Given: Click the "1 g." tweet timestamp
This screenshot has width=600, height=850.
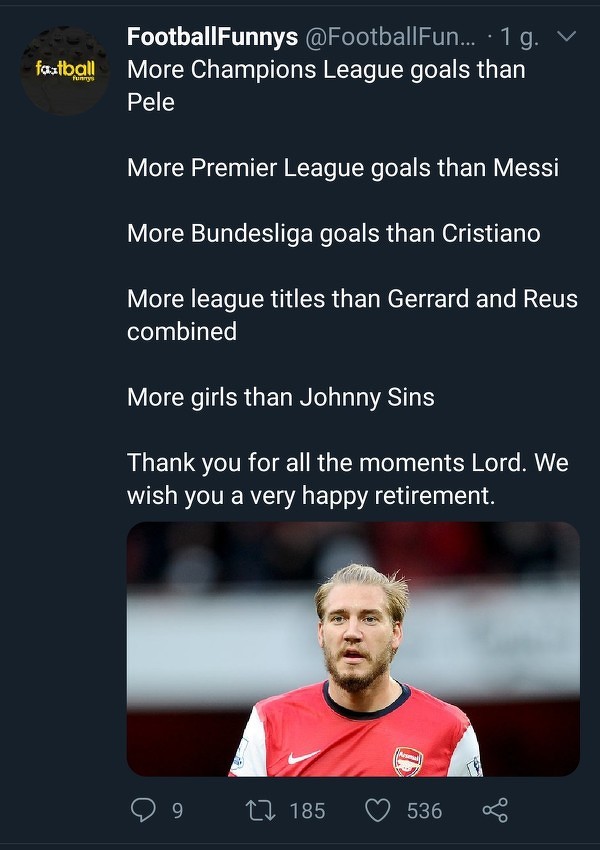Looking at the screenshot, I should 520,37.
